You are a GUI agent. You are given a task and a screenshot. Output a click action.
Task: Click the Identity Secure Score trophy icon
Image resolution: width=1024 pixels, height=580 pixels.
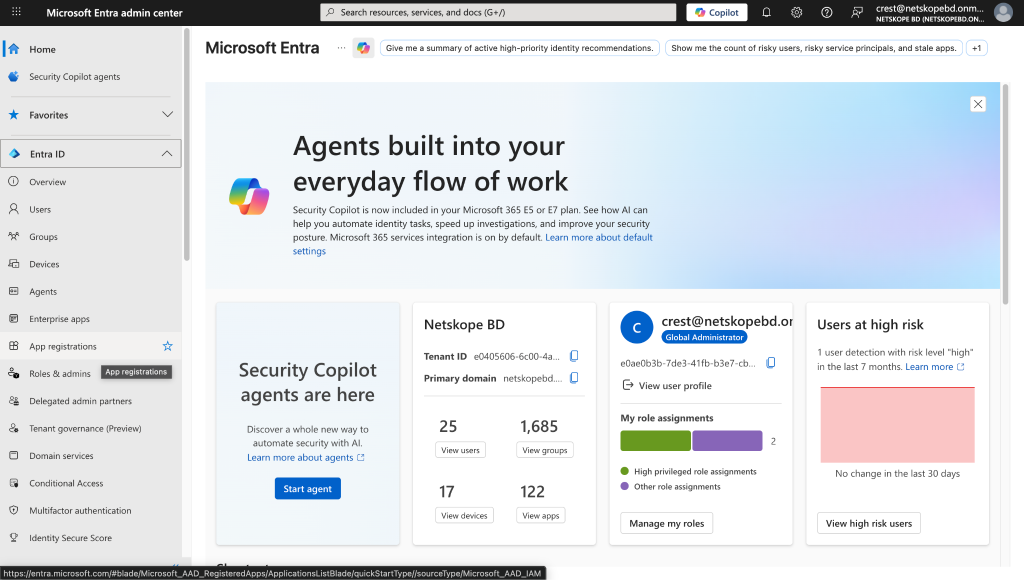point(14,538)
